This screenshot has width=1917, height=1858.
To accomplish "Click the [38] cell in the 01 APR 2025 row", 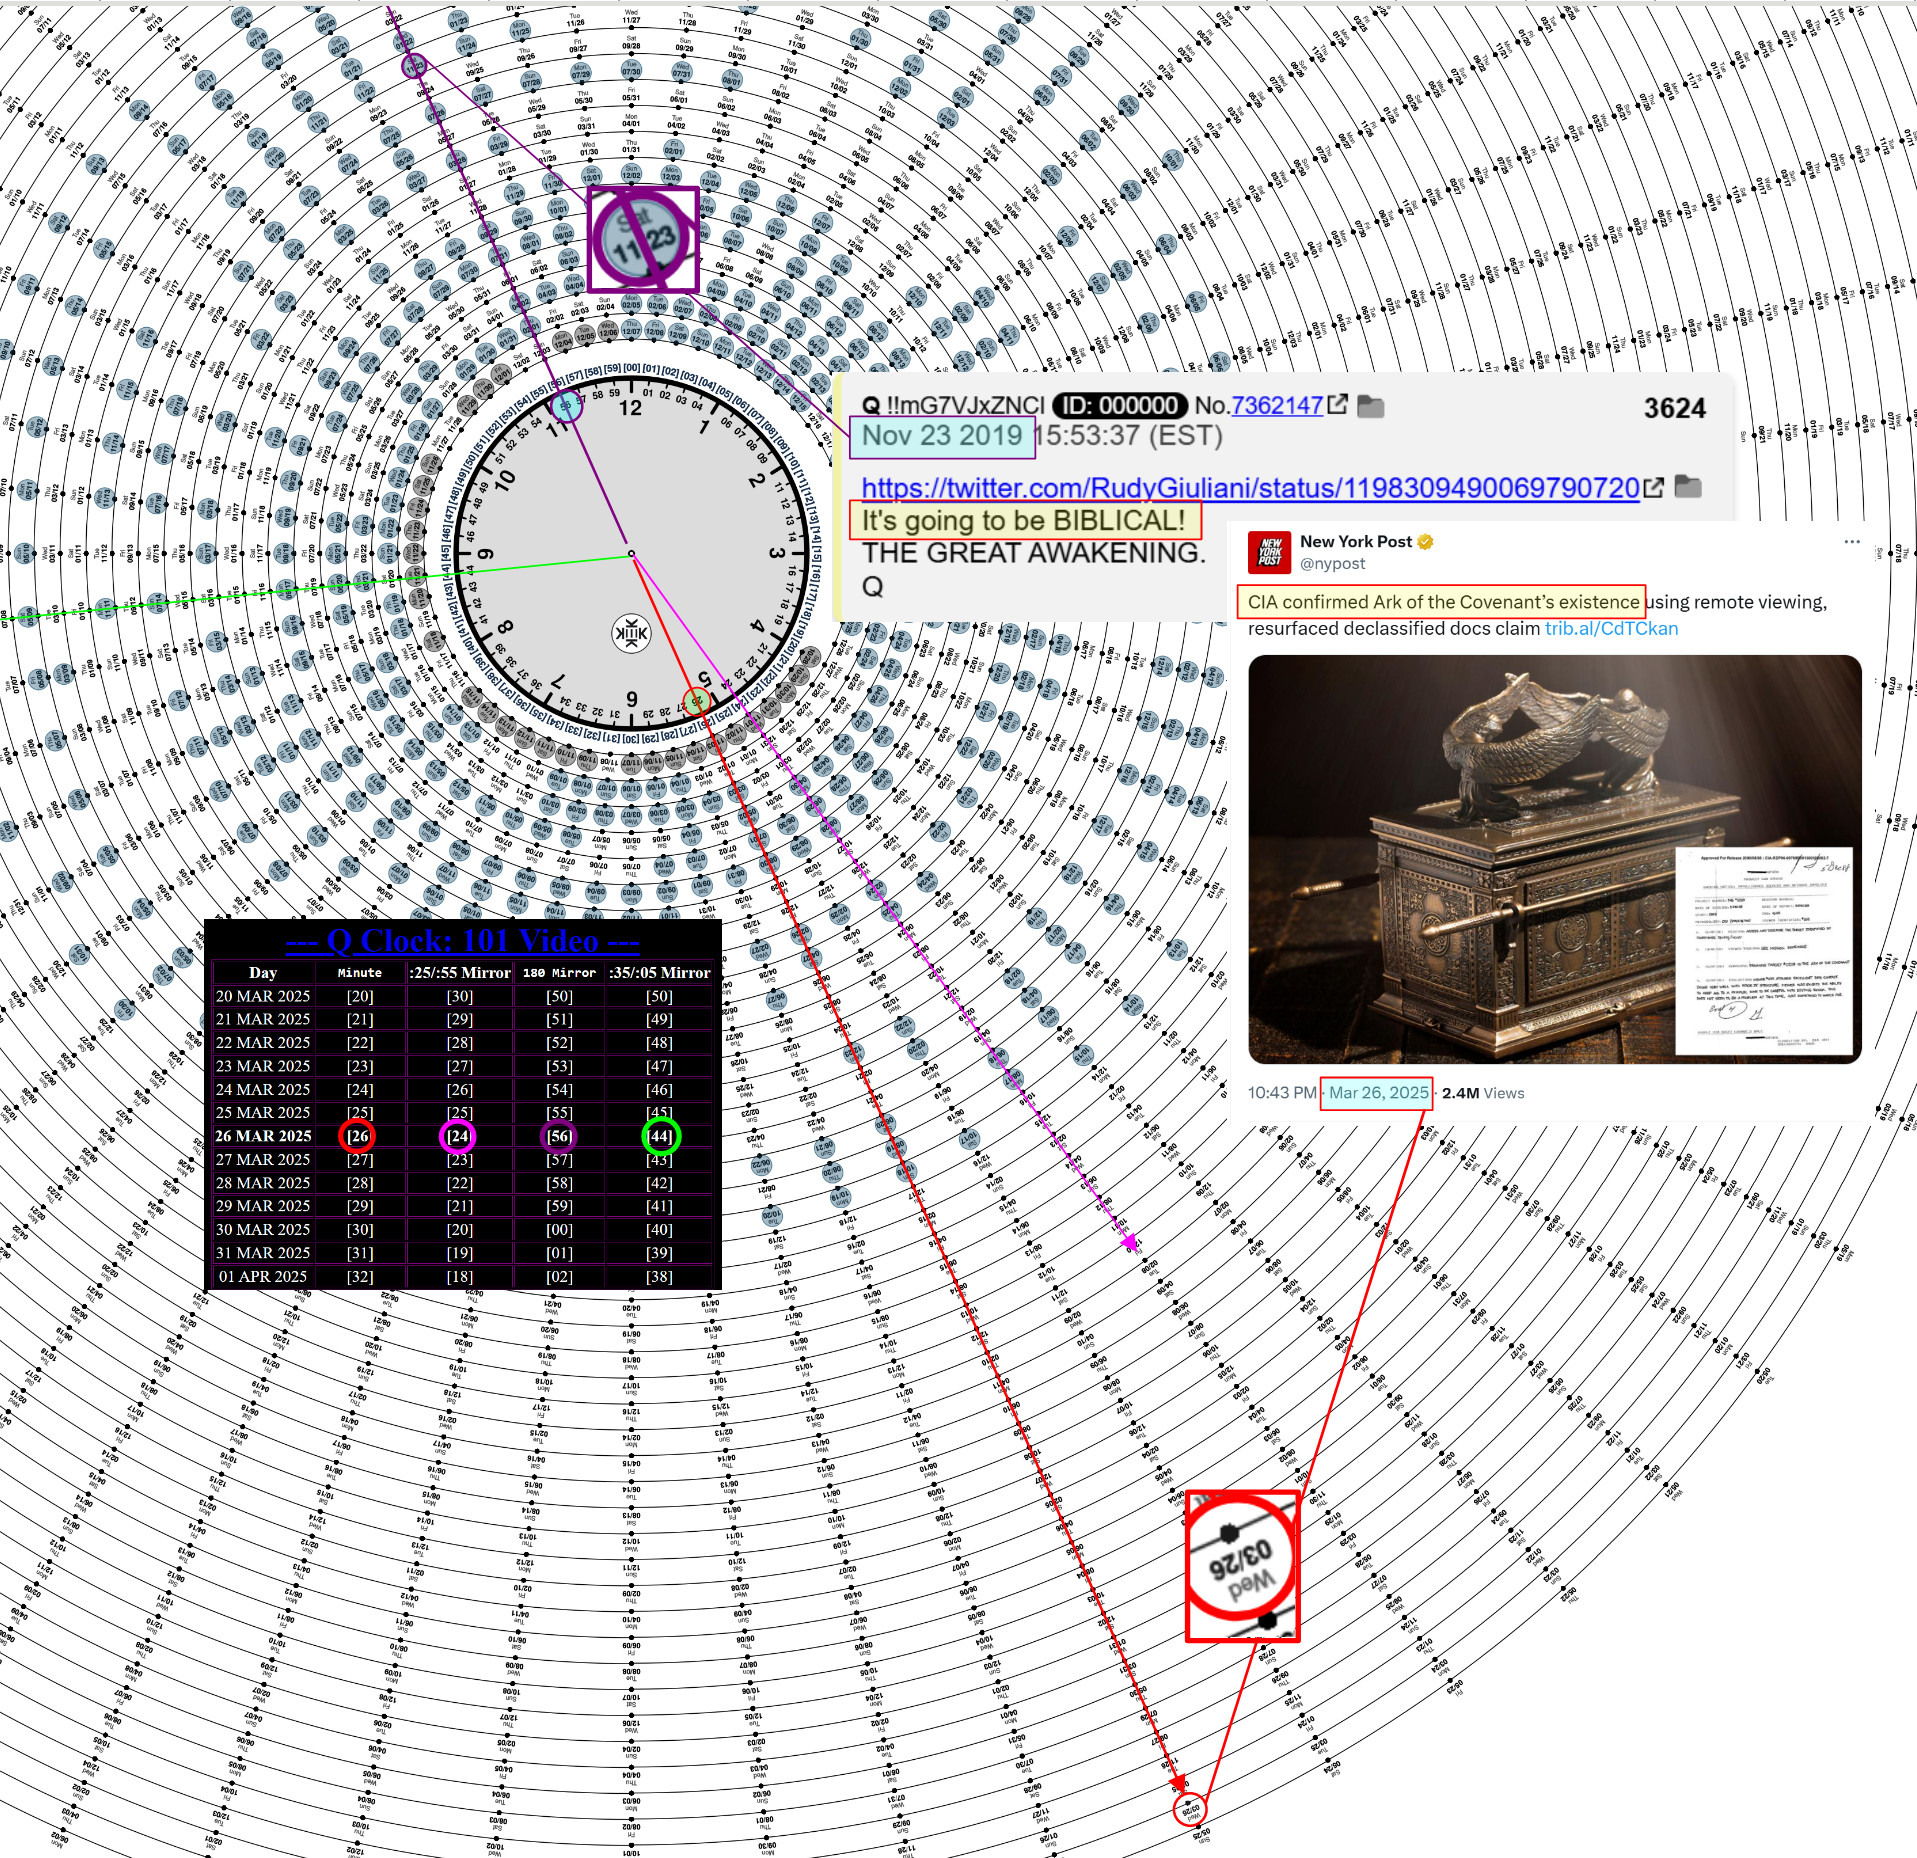I will pos(659,1276).
